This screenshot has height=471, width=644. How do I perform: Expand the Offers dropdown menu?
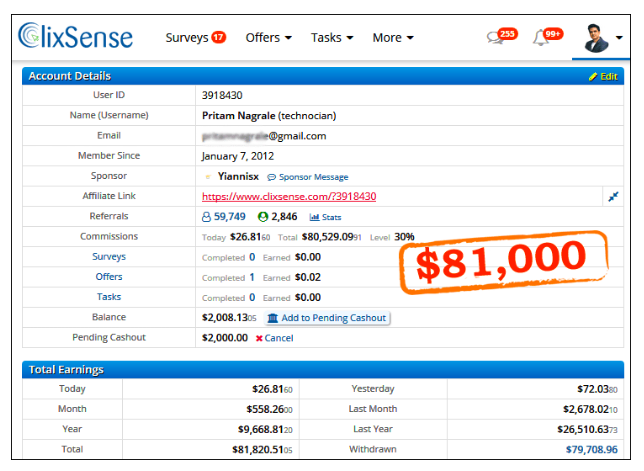click(268, 38)
